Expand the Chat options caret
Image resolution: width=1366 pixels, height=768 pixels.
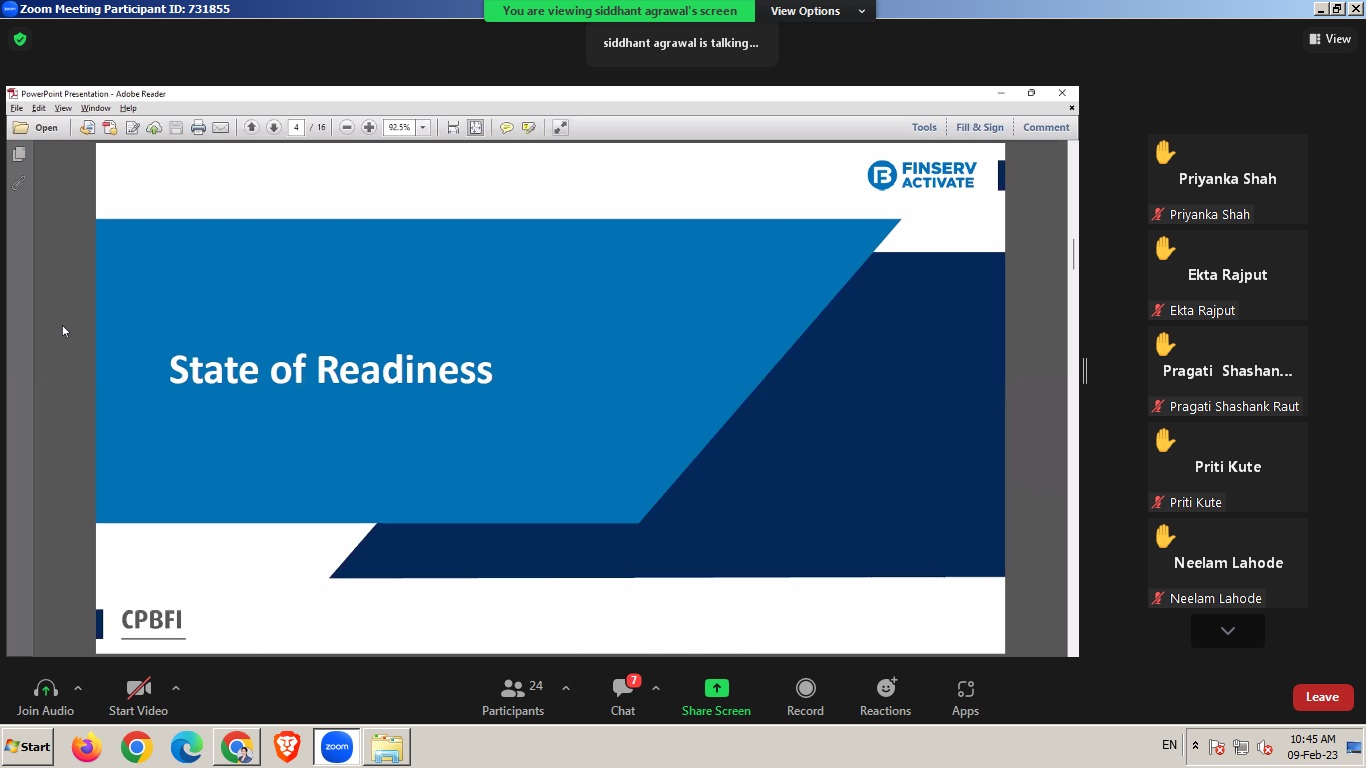656,688
